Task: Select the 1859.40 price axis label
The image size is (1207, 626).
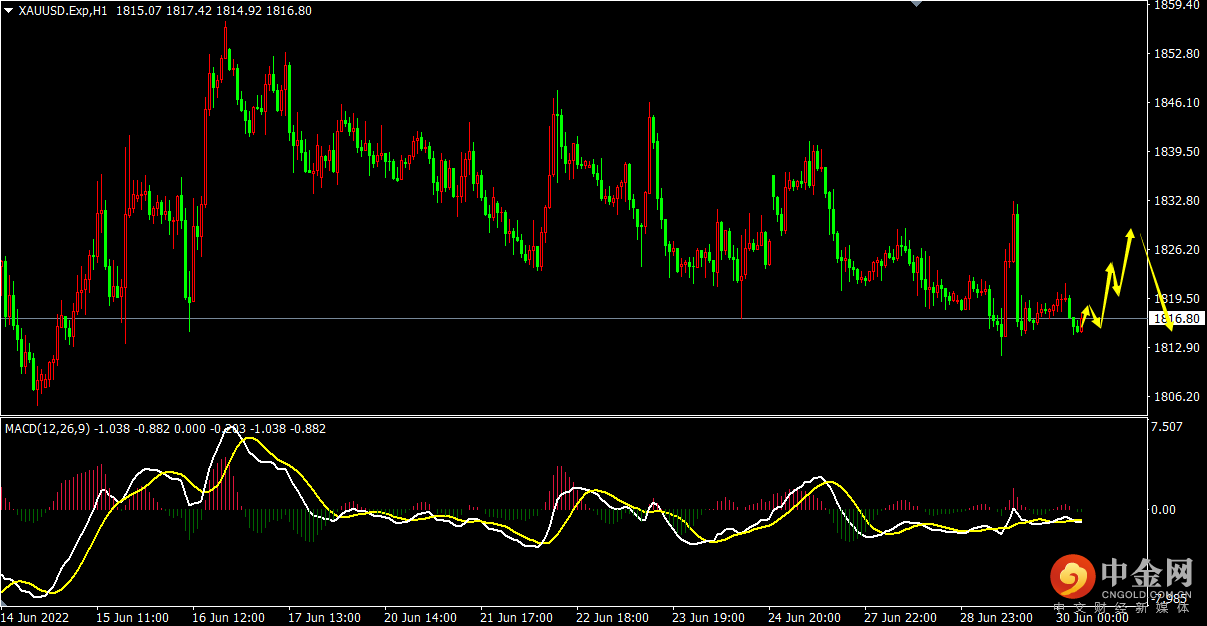Action: (x=1176, y=5)
